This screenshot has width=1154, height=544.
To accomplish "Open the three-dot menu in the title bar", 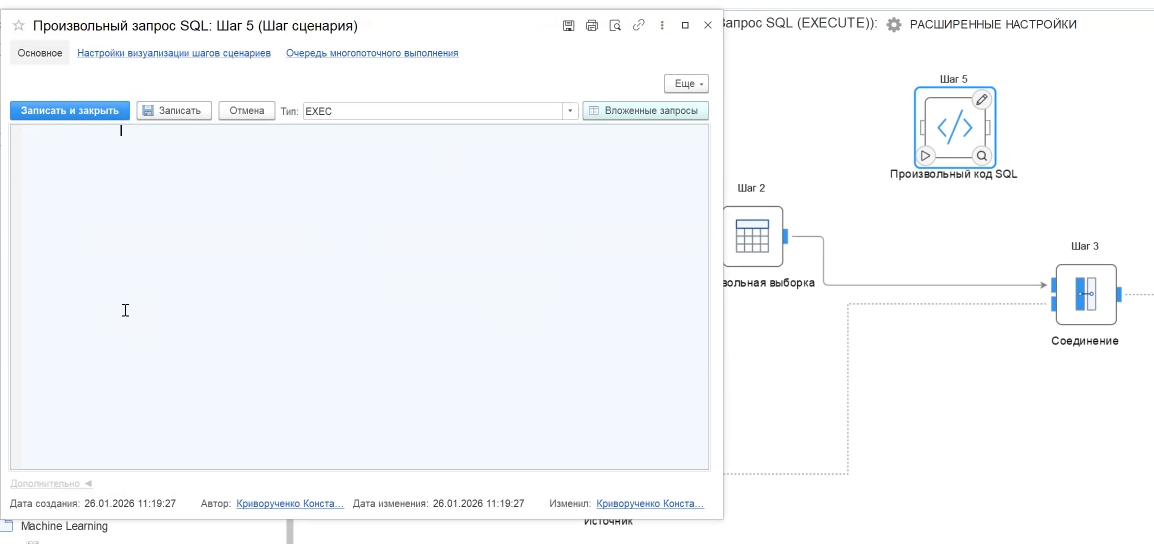I will tap(662, 26).
